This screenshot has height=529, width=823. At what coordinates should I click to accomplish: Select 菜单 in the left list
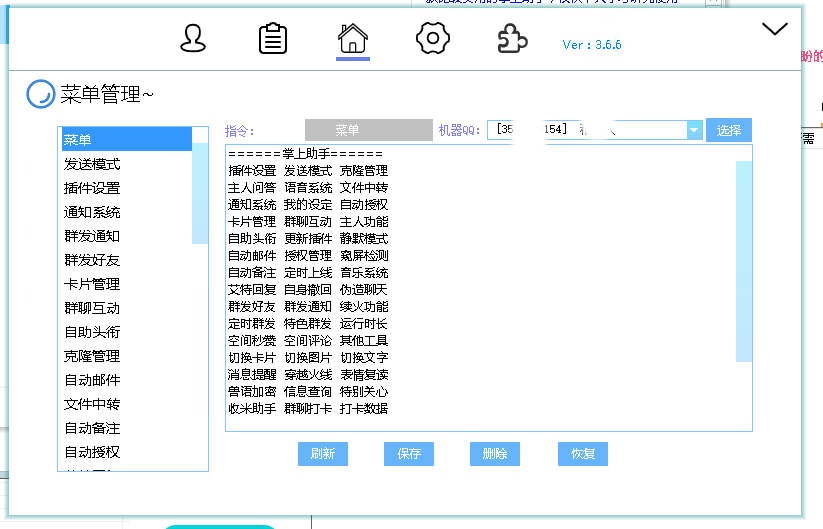(x=126, y=140)
